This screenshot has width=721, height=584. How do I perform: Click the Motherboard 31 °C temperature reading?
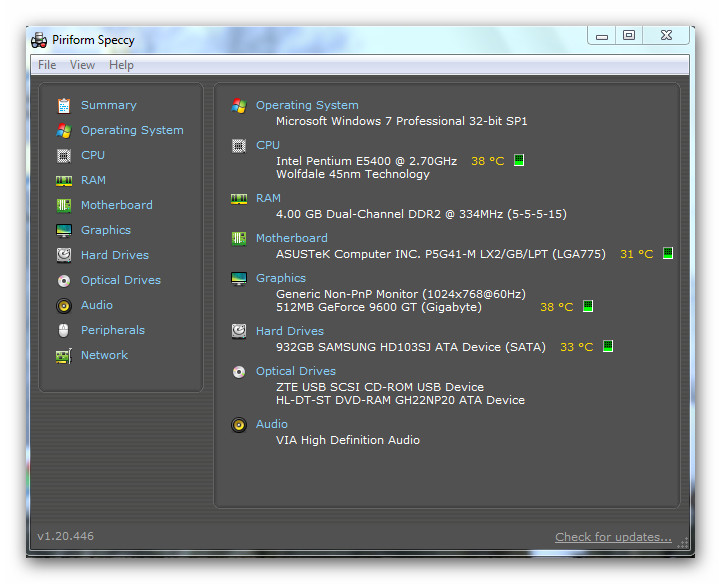tap(636, 254)
